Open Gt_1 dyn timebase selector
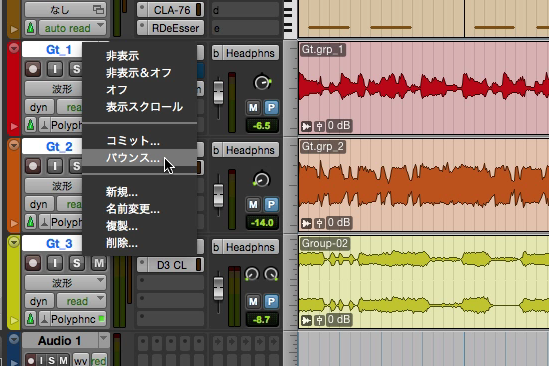 tap(39, 107)
